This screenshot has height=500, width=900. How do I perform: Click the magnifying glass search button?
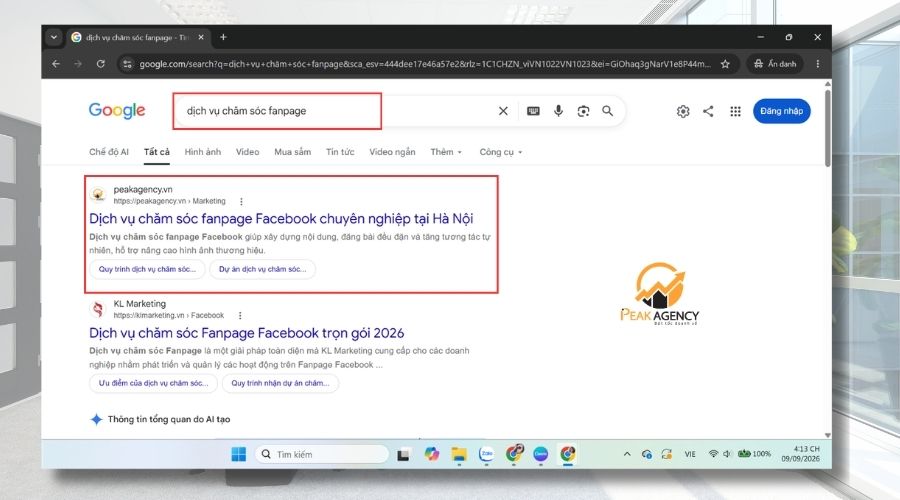click(607, 111)
